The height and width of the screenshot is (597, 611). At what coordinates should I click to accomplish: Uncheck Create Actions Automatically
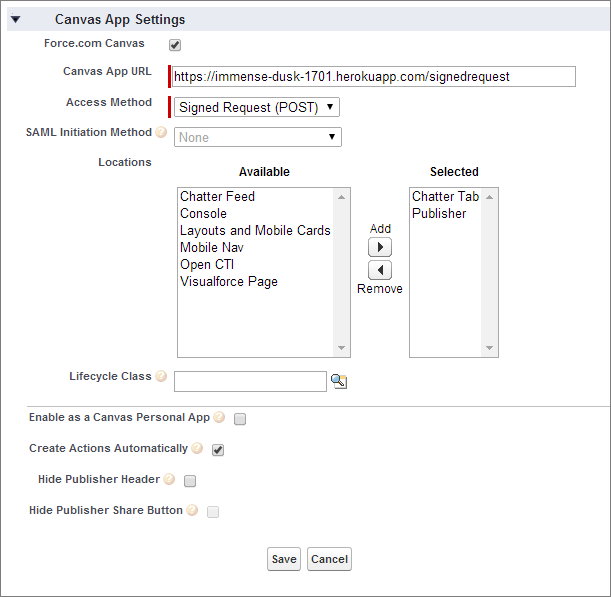pos(218,450)
